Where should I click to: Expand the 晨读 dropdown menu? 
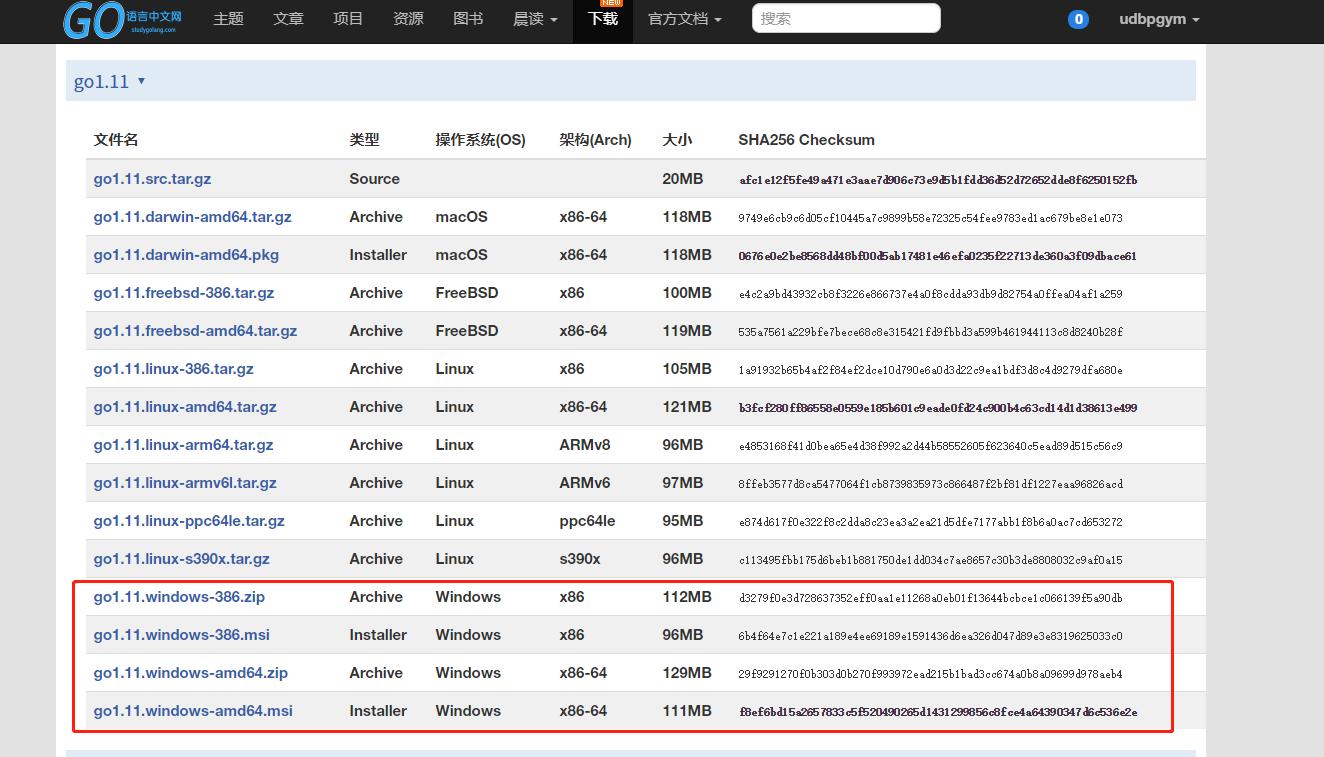click(535, 19)
